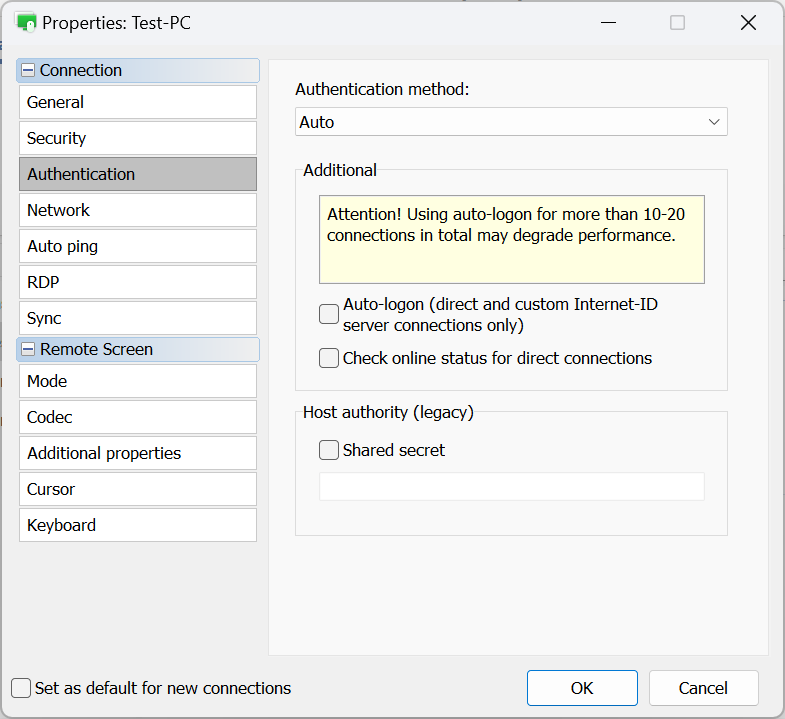Open the General settings page
The image size is (785, 719).
[x=138, y=102]
